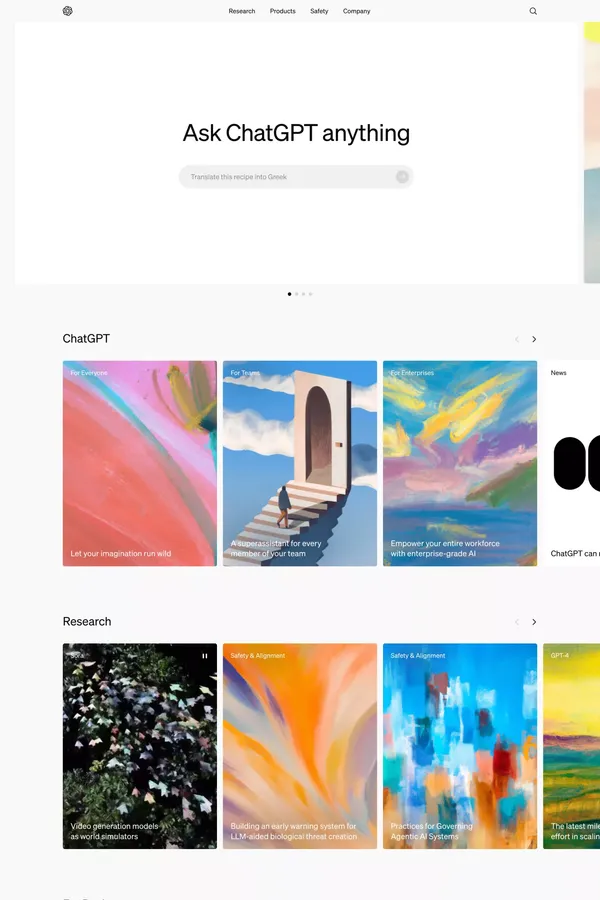Click the OpenAI logo icon
This screenshot has height=900, width=600.
[68, 11]
